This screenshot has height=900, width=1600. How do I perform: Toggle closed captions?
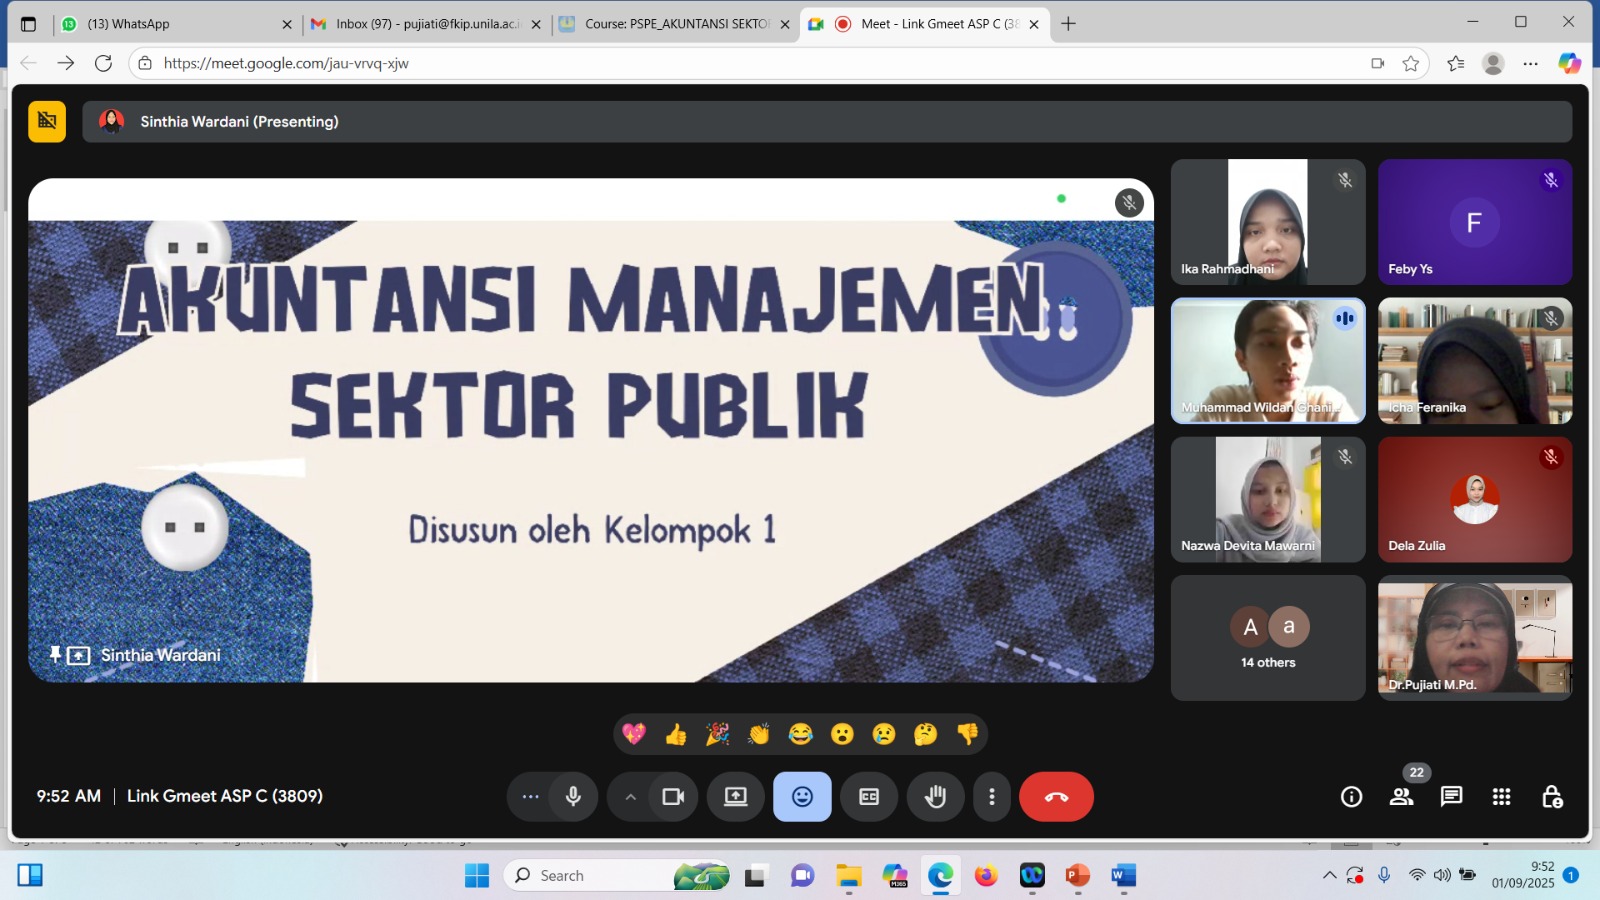(x=869, y=797)
